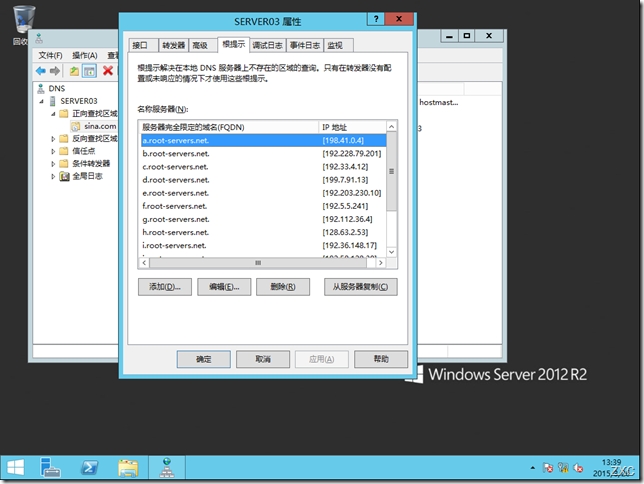The width and height of the screenshot is (644, 484).
Task: Select d.root-servers.net. row
Action: pos(263,180)
